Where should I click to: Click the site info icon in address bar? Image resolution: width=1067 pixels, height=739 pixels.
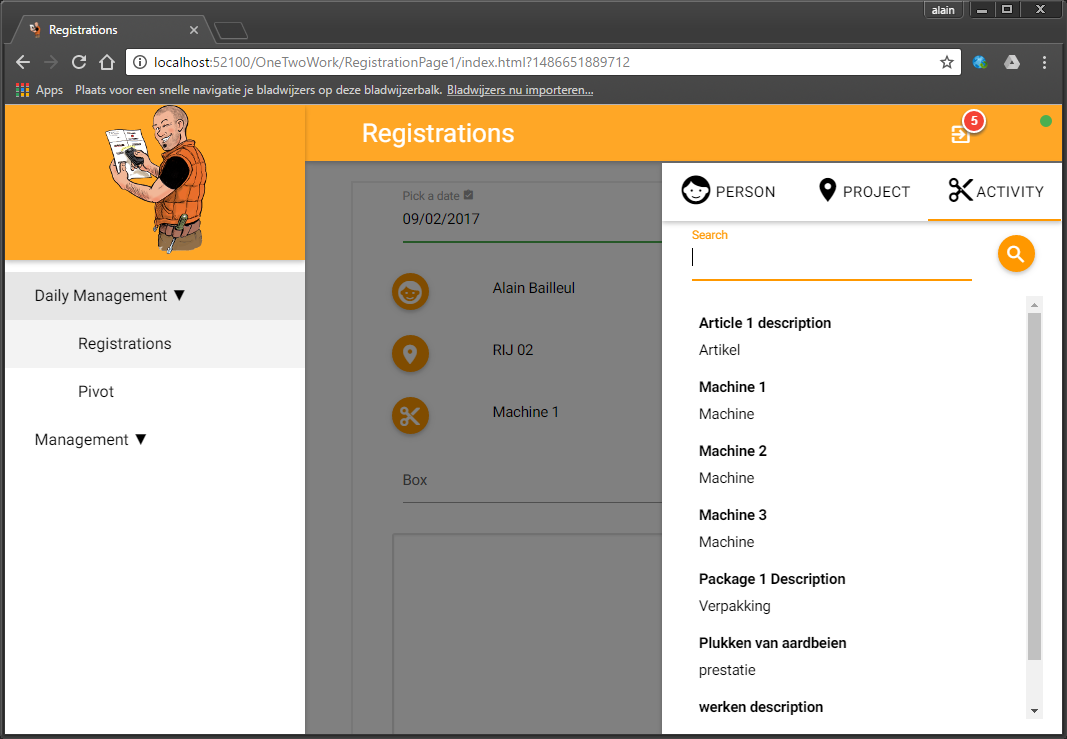pos(139,62)
